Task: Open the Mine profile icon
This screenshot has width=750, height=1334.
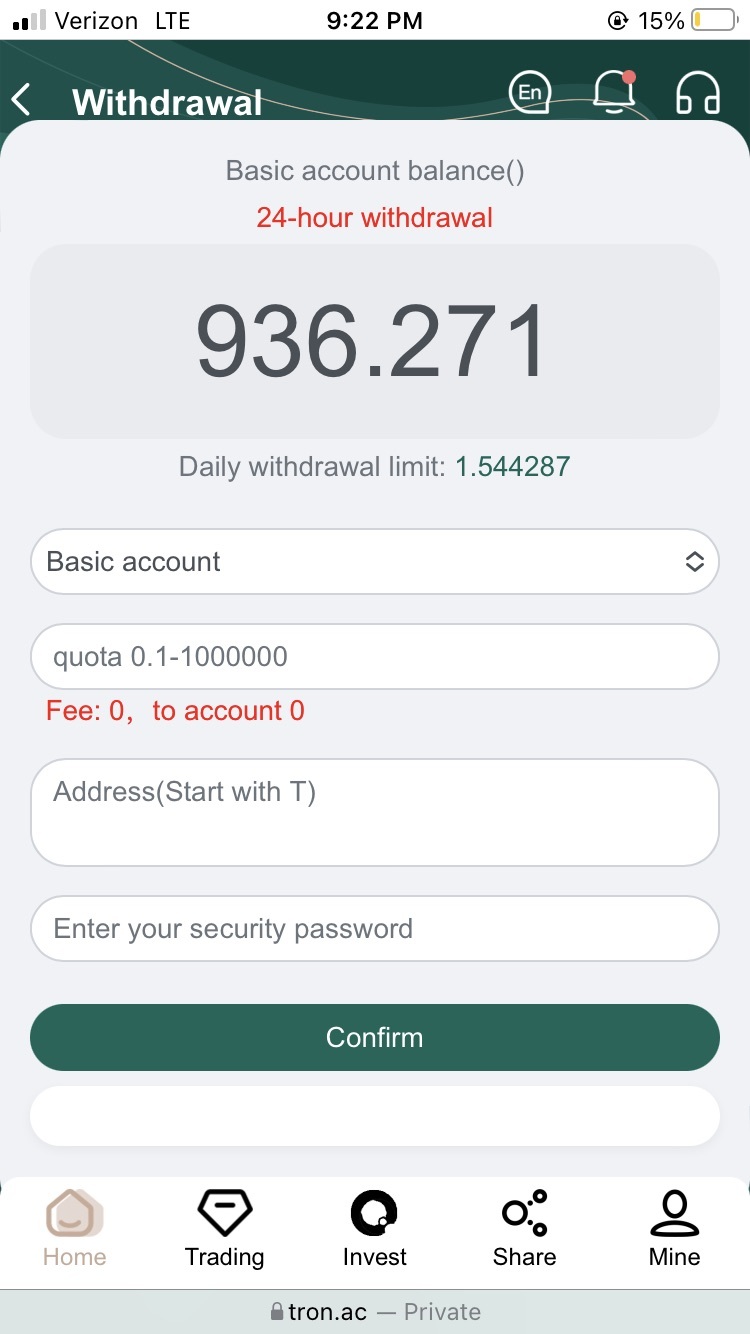Action: coord(675,1213)
